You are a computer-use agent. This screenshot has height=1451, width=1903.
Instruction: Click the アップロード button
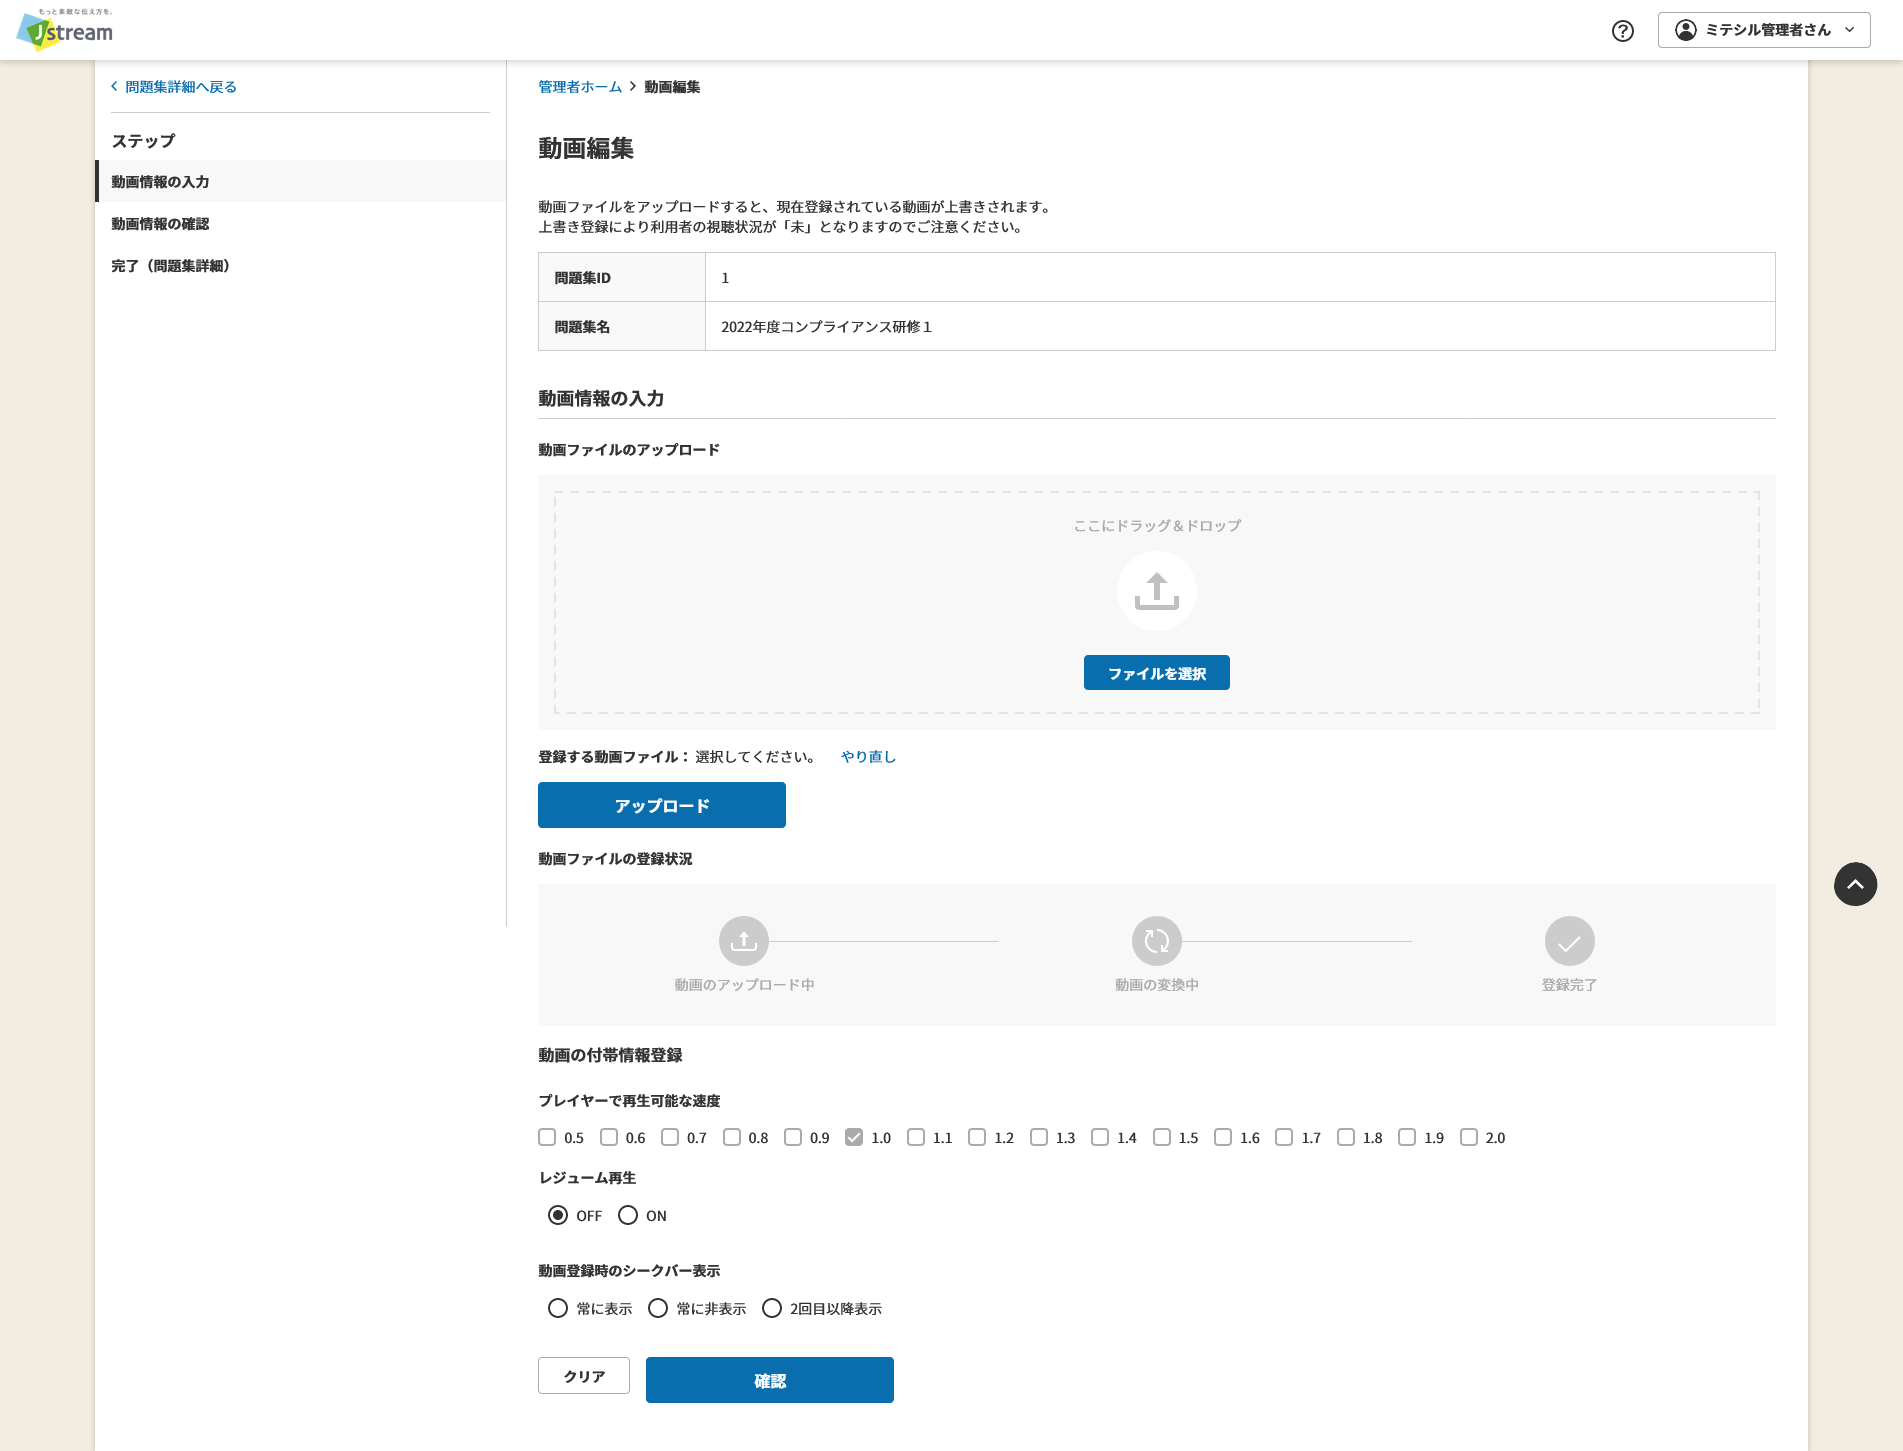(662, 805)
